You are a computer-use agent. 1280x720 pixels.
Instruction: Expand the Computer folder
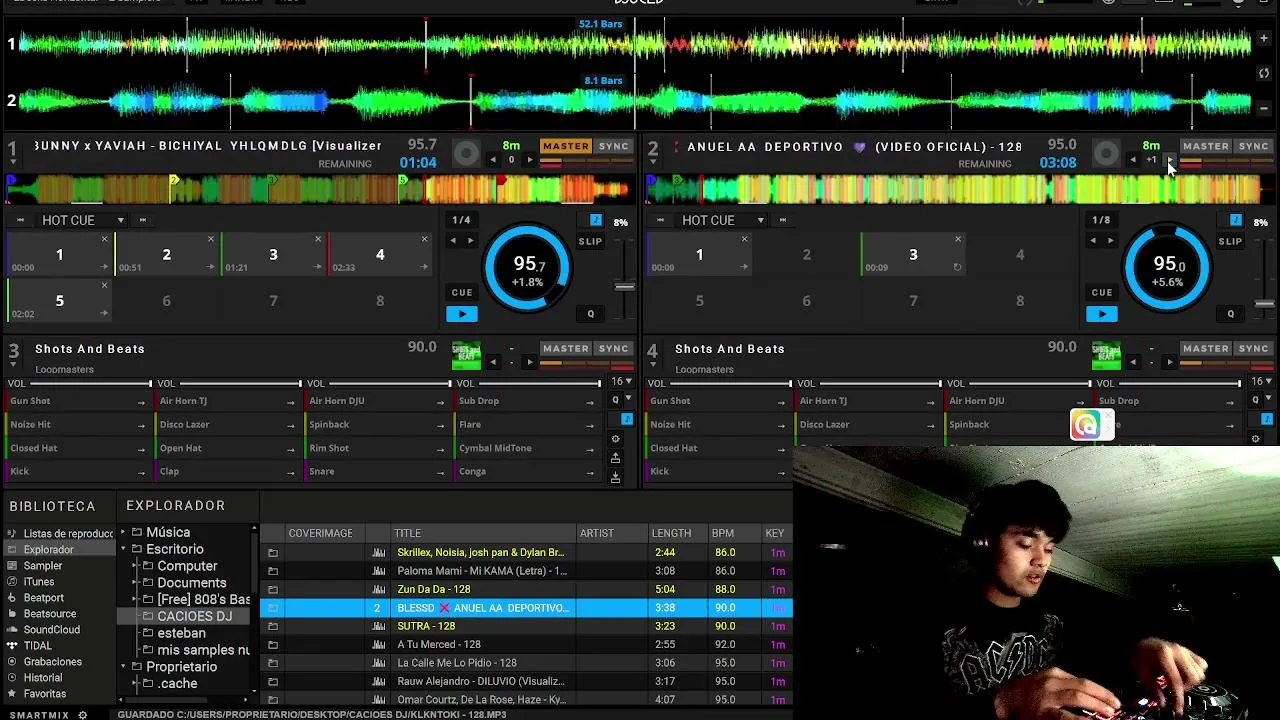(x=135, y=567)
